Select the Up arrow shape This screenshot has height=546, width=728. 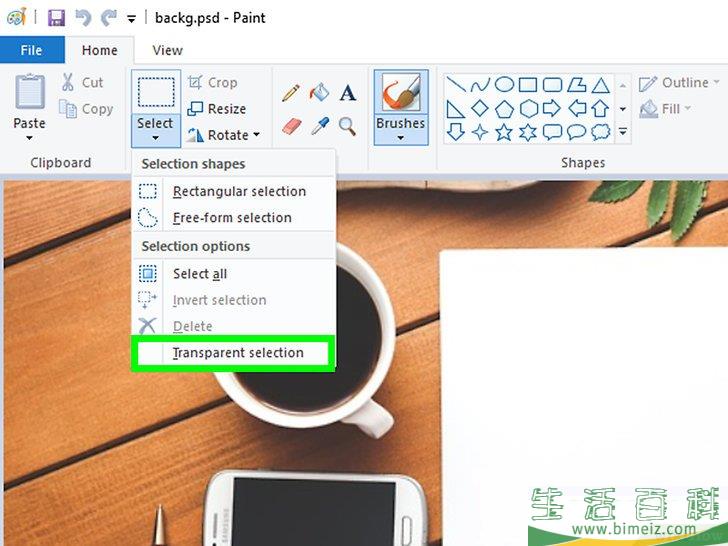pos(600,109)
